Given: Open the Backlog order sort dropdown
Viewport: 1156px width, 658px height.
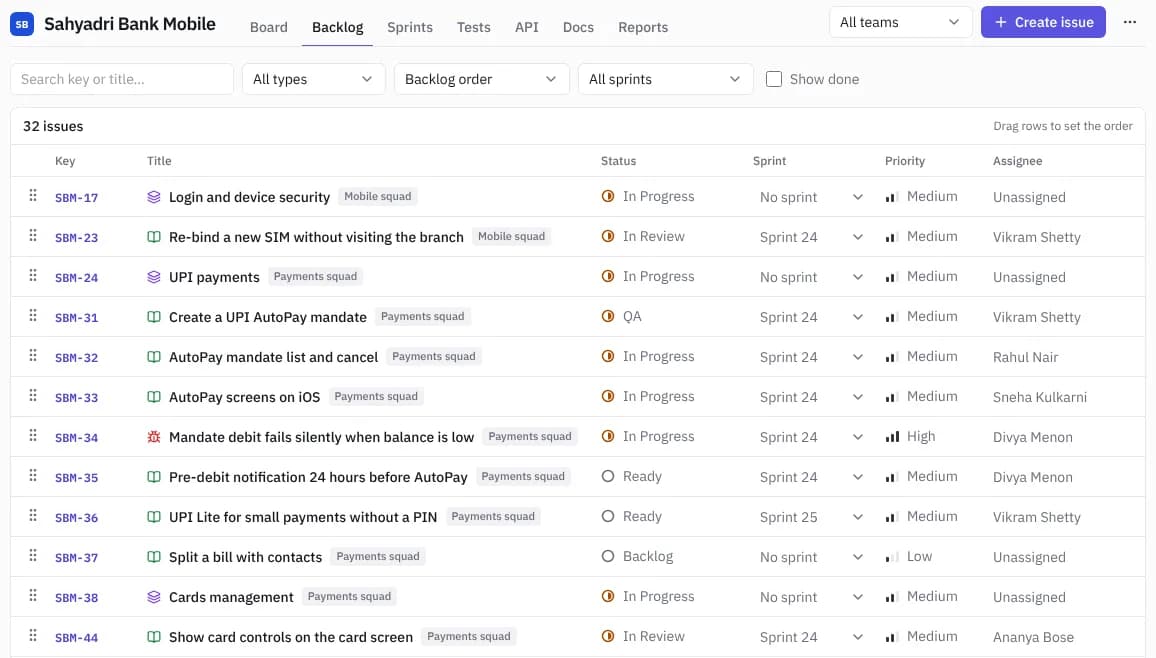Looking at the screenshot, I should 481,79.
